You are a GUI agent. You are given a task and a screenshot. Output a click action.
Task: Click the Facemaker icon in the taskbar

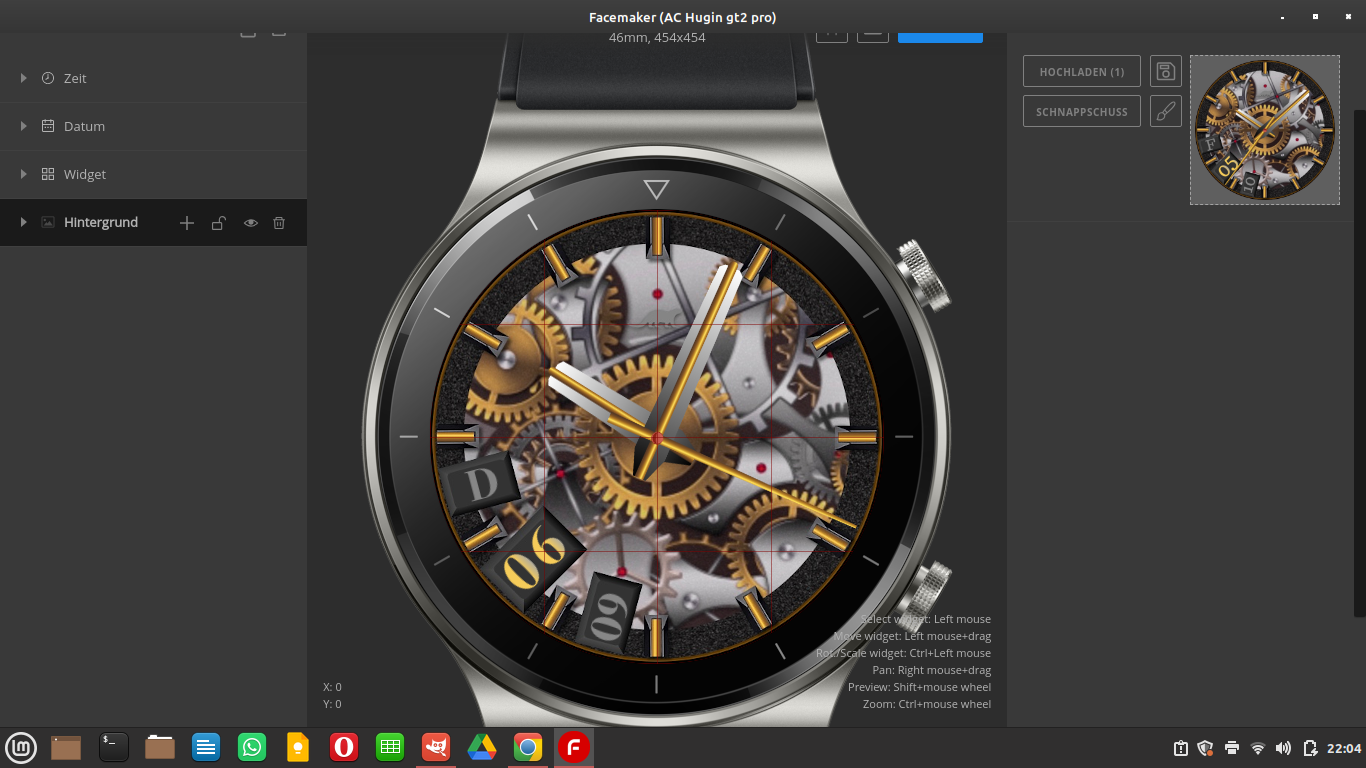coord(574,747)
